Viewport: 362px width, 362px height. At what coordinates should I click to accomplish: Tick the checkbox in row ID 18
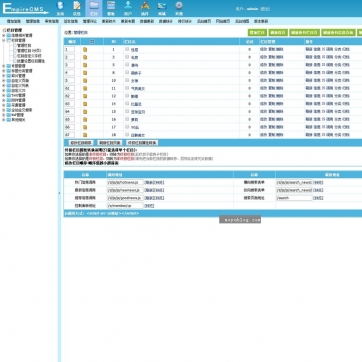coord(127,134)
